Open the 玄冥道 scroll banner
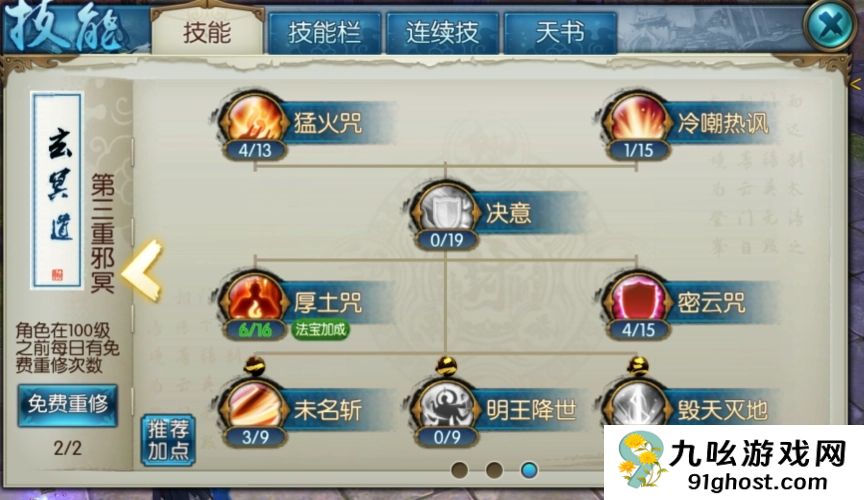 tap(58, 190)
